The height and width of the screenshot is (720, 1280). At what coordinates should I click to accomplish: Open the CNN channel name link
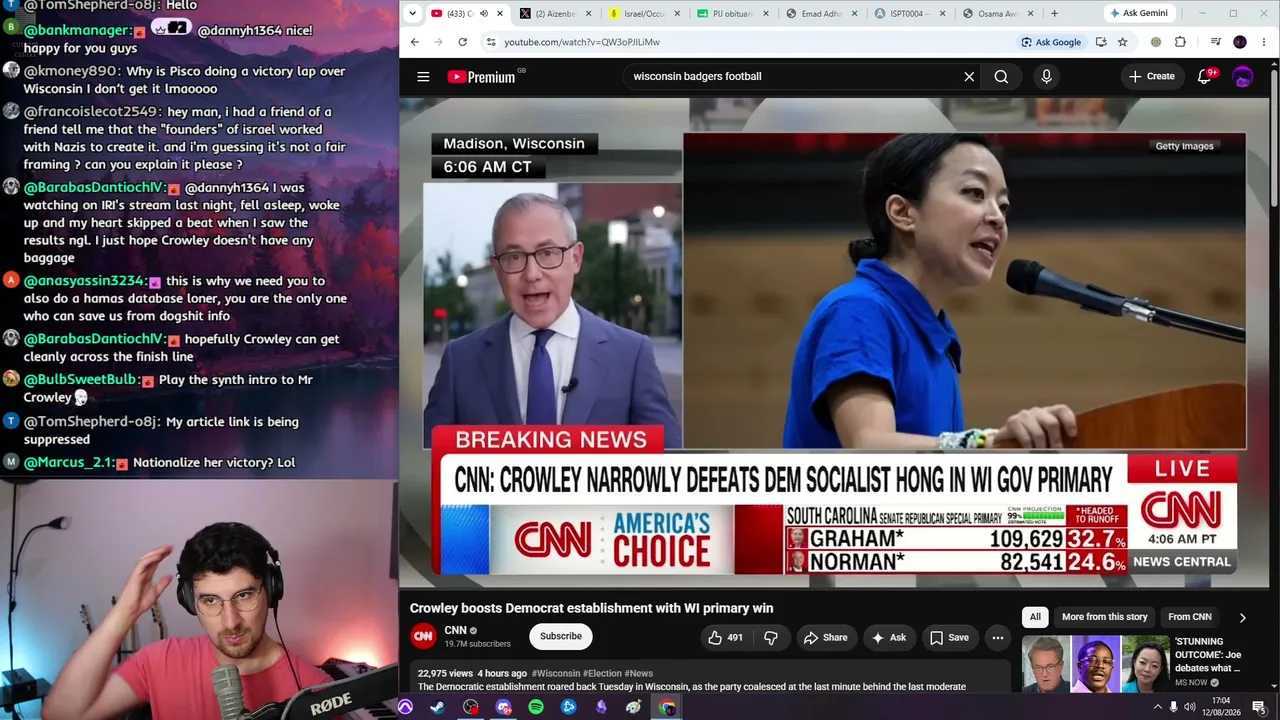(x=455, y=630)
